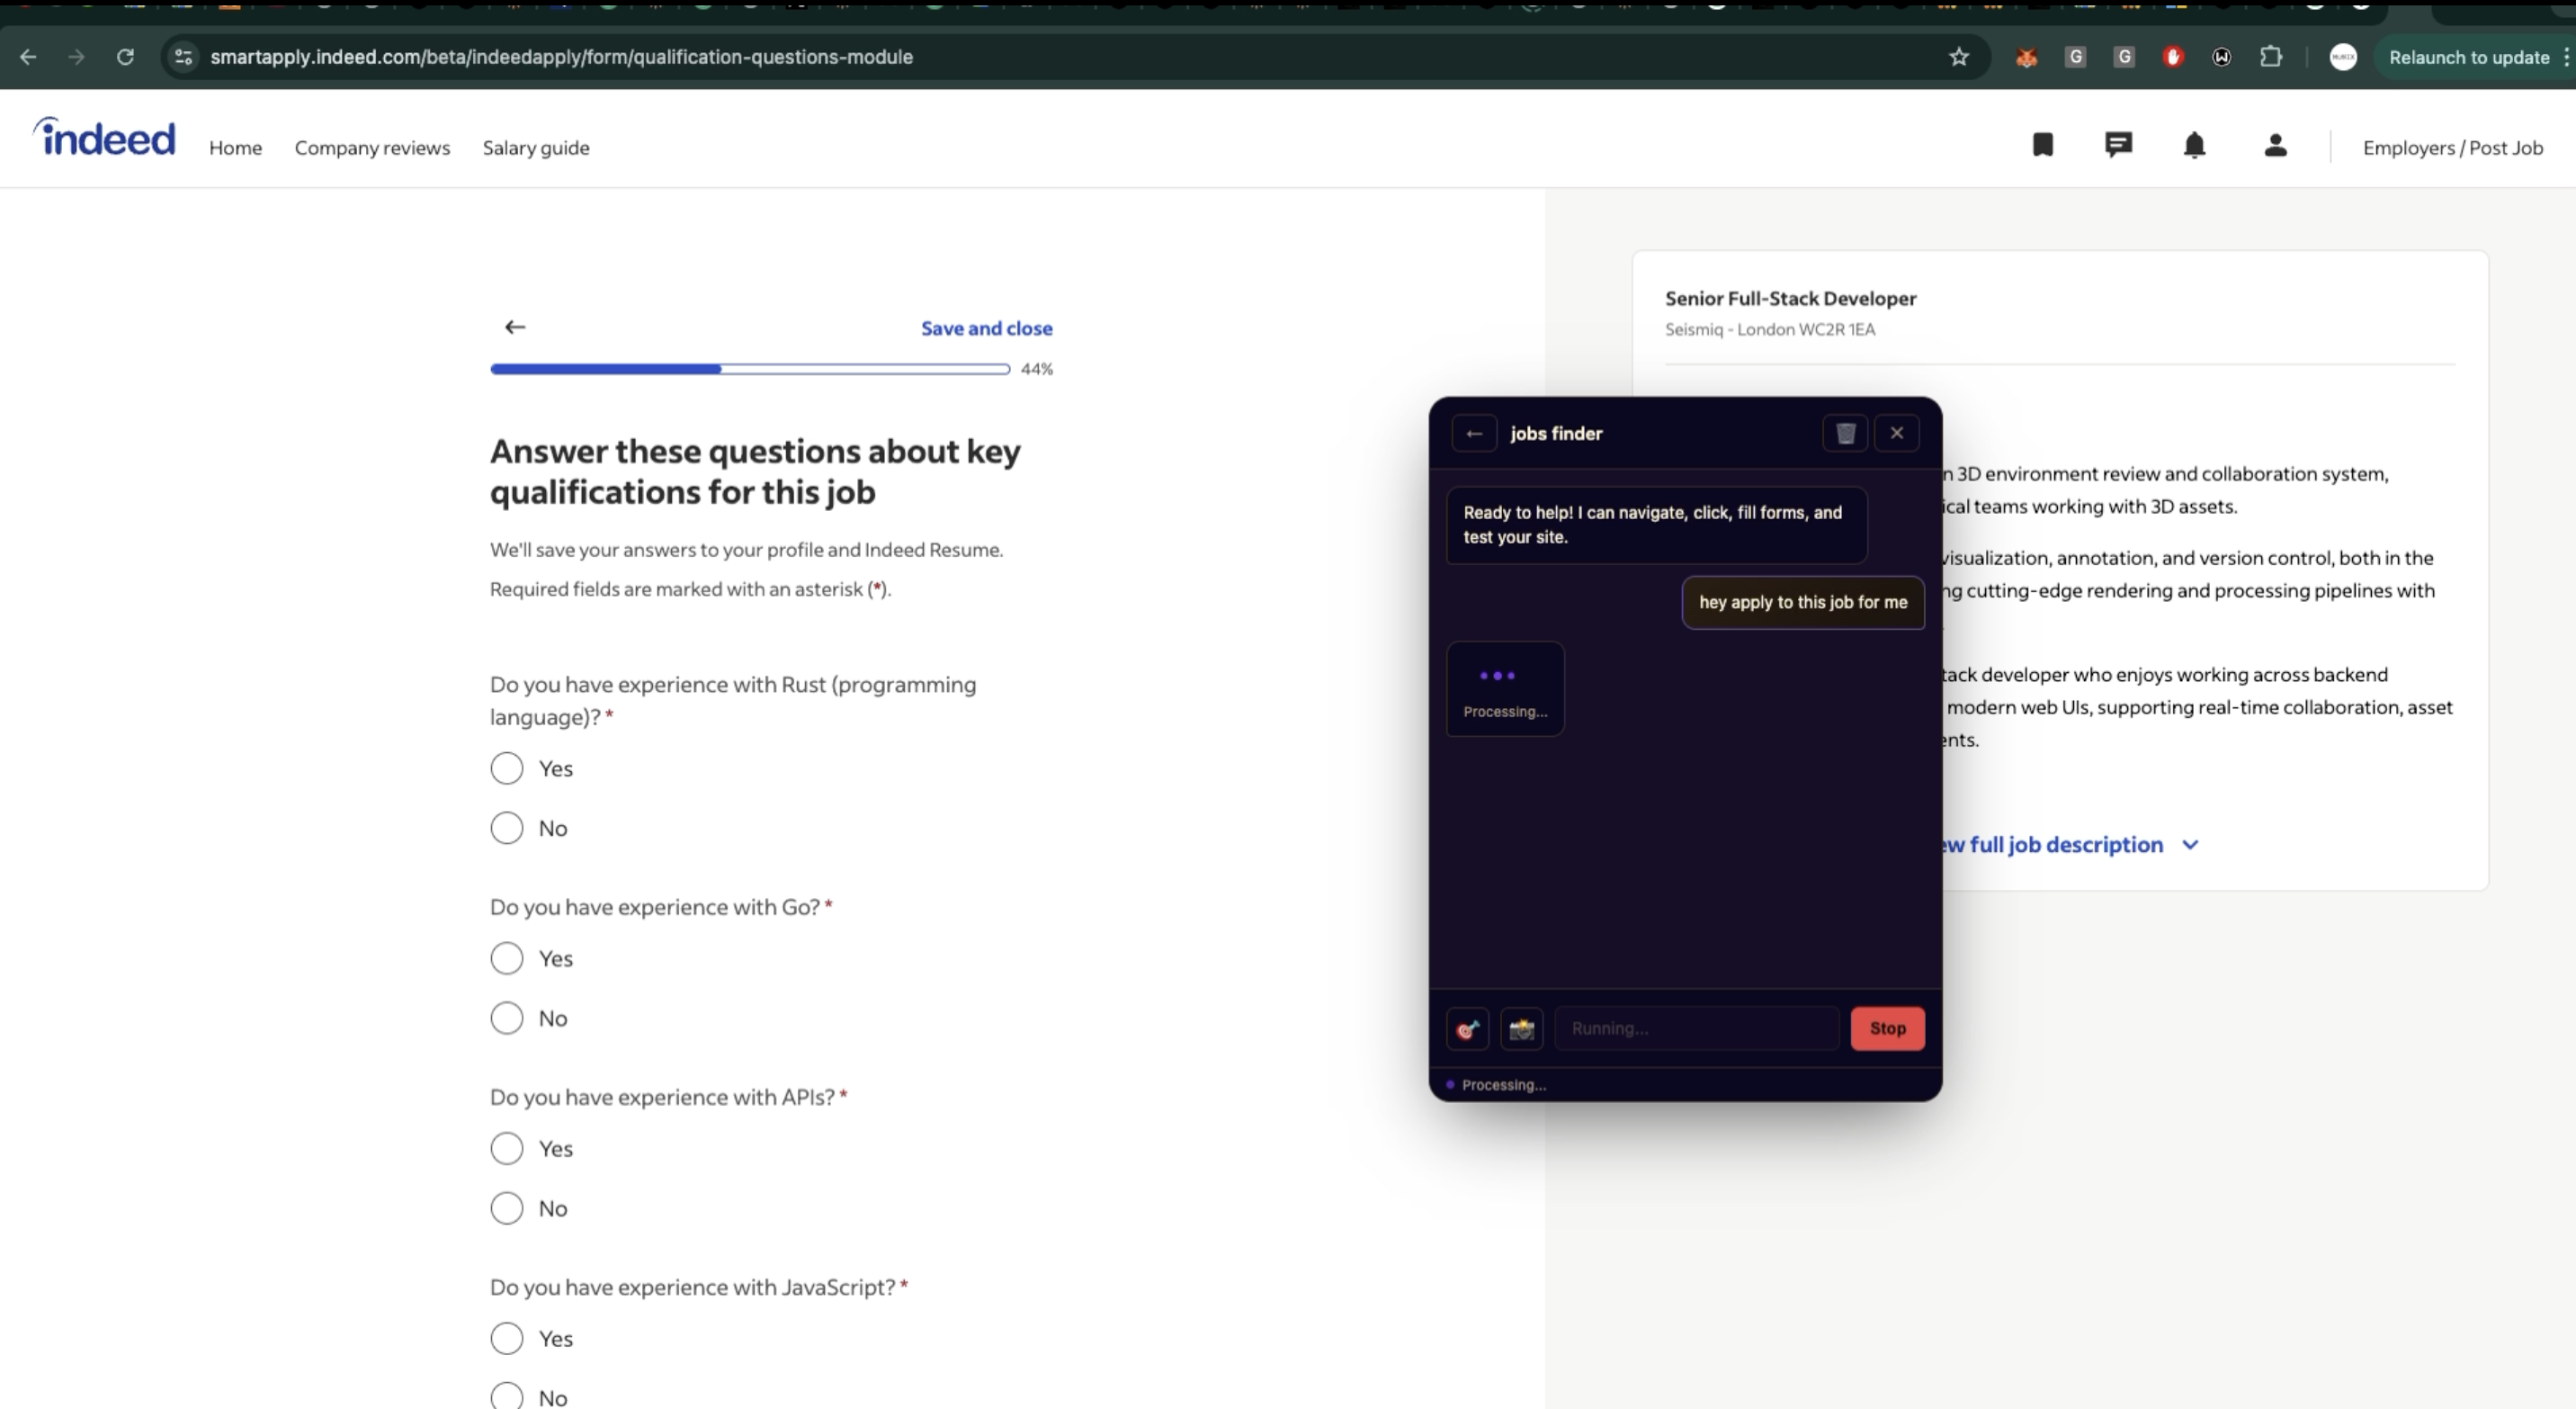
Task: Click the dart target icon in jobs finder
Action: coord(1466,1028)
